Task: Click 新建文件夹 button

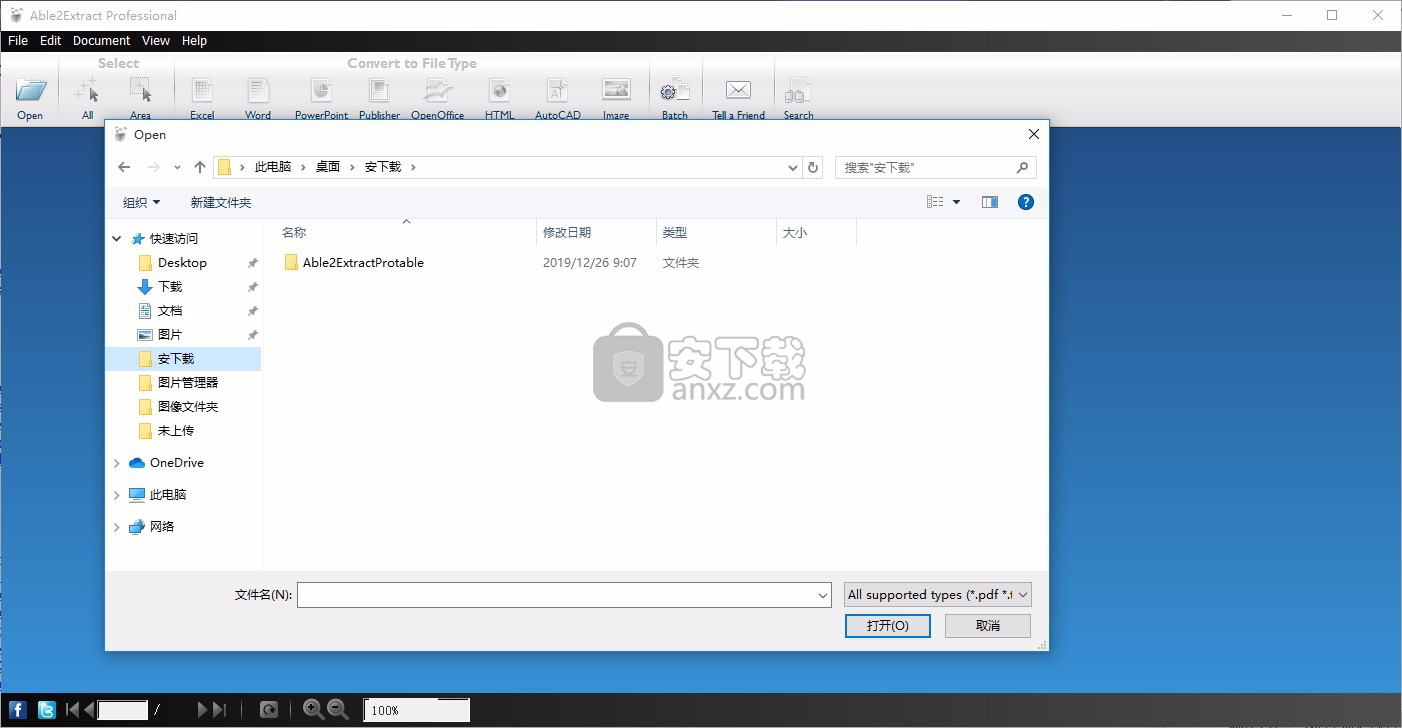Action: (x=221, y=202)
